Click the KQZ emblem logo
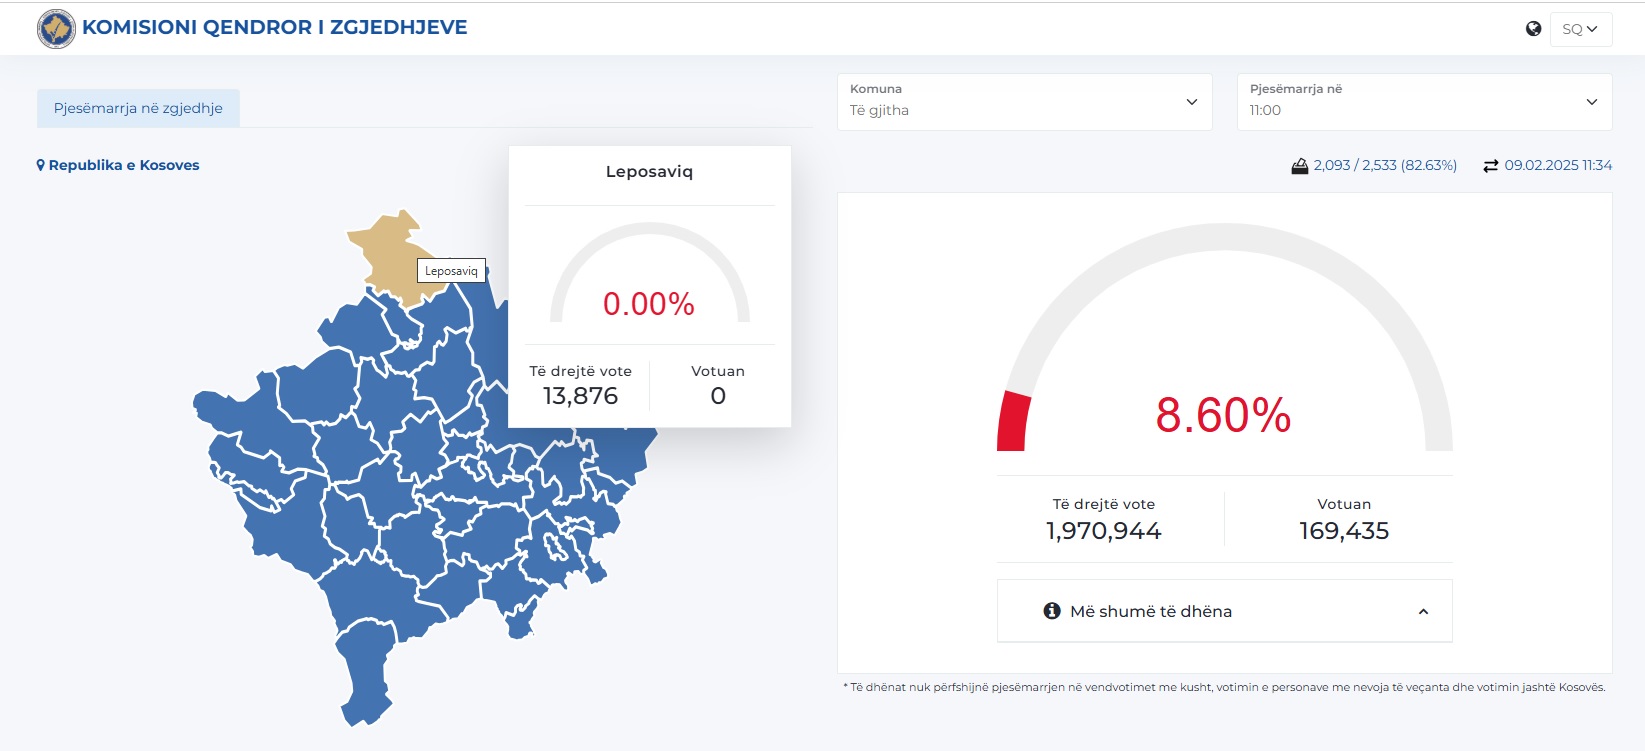 [56, 29]
